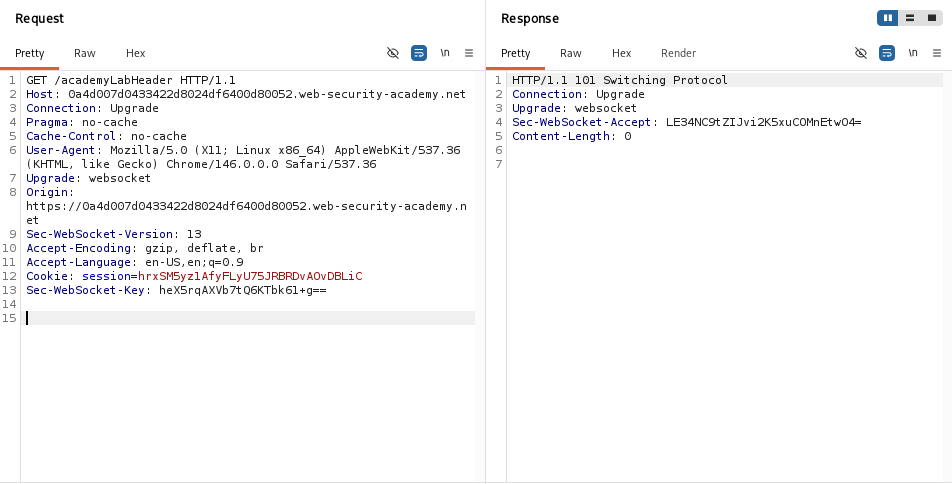Click the Origin URL value line
The width and height of the screenshot is (952, 484).
click(x=246, y=206)
